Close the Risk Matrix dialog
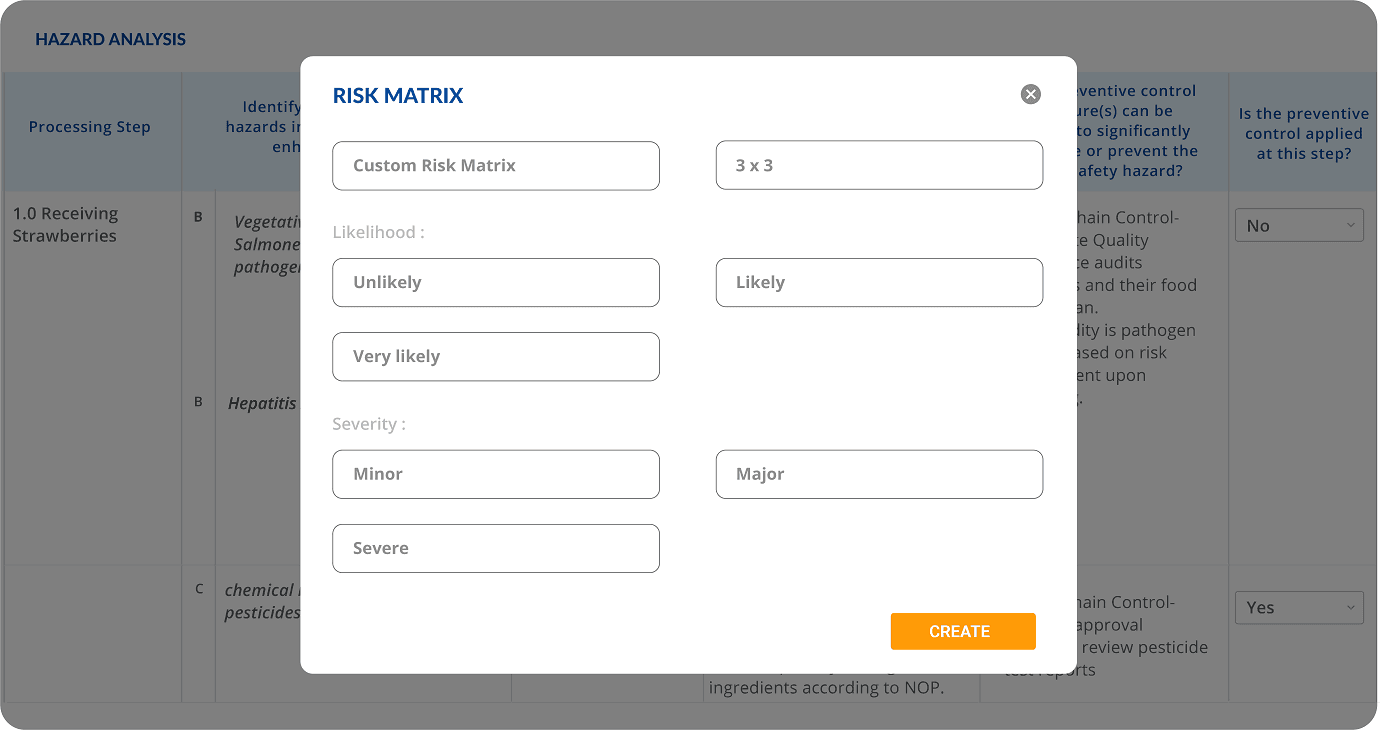This screenshot has height=730, width=1380. tap(1030, 94)
